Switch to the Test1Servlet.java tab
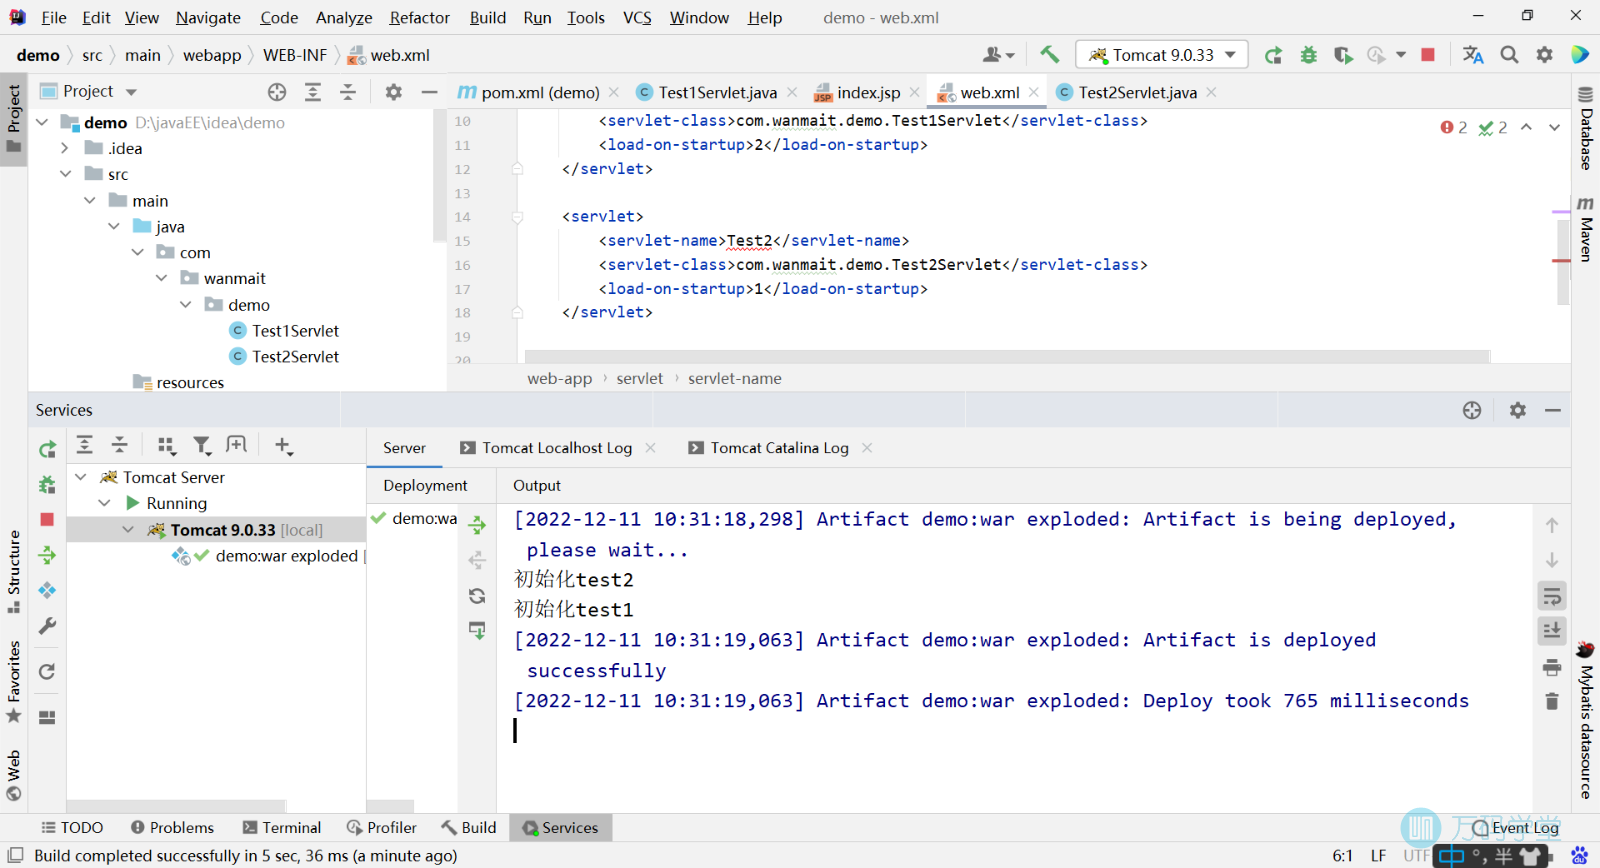 [x=716, y=92]
